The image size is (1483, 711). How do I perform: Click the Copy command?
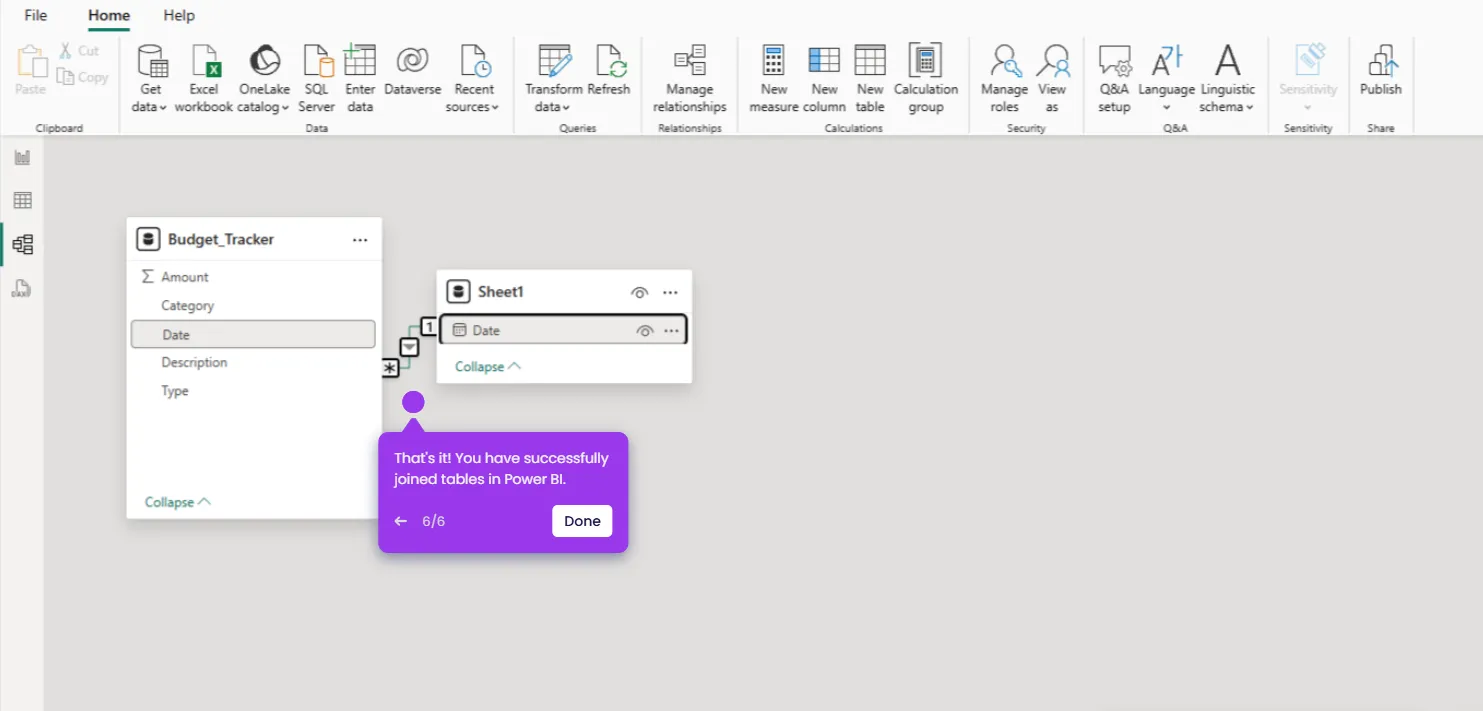pyautogui.click(x=83, y=77)
